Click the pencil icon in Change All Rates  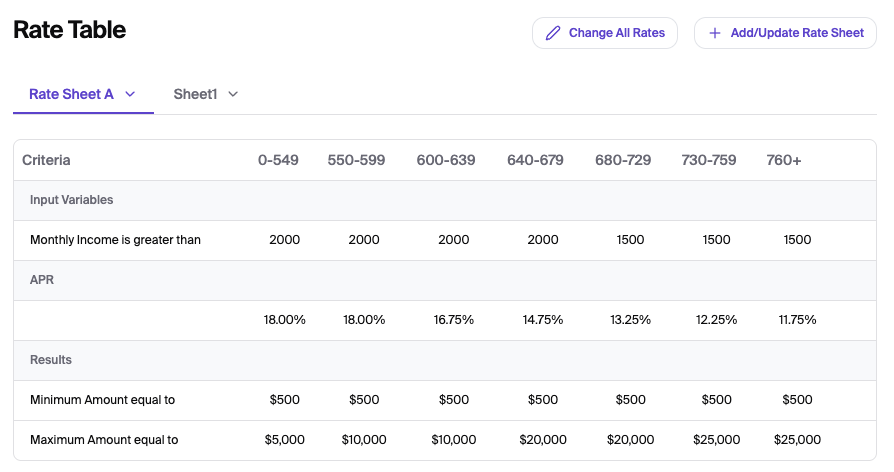553,33
